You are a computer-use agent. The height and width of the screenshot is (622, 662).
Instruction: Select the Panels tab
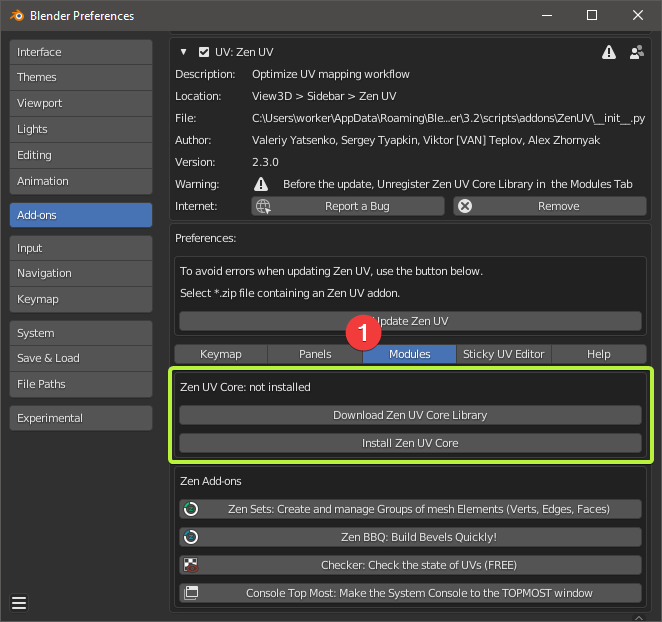(315, 354)
